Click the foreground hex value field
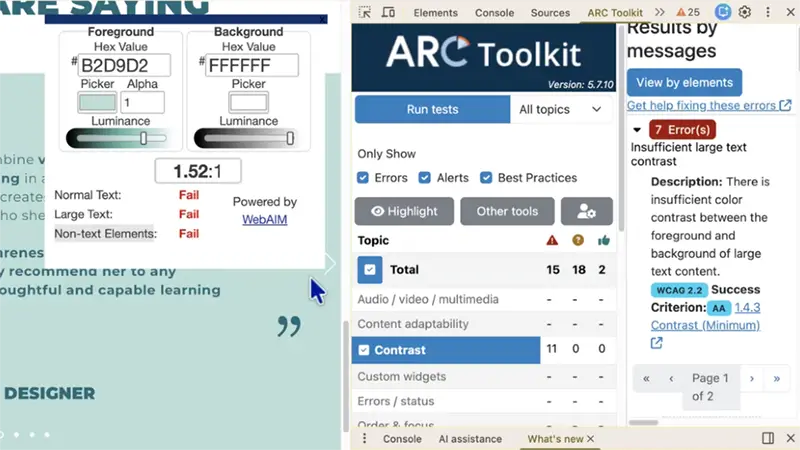The height and width of the screenshot is (450, 800). click(124, 65)
